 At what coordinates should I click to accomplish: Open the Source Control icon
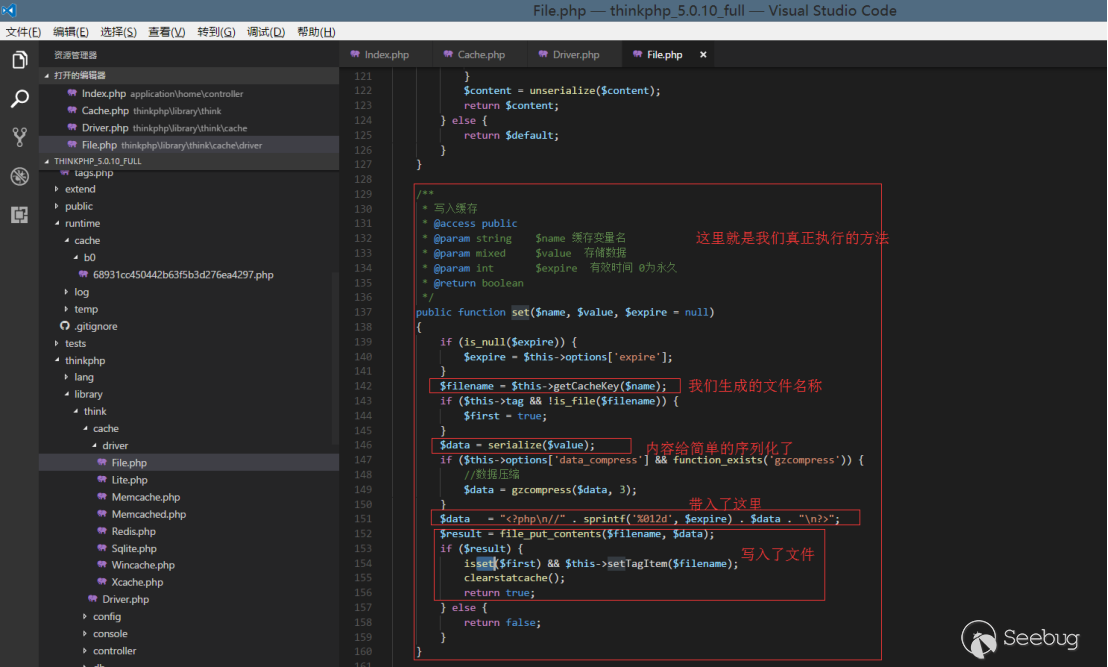pos(19,137)
